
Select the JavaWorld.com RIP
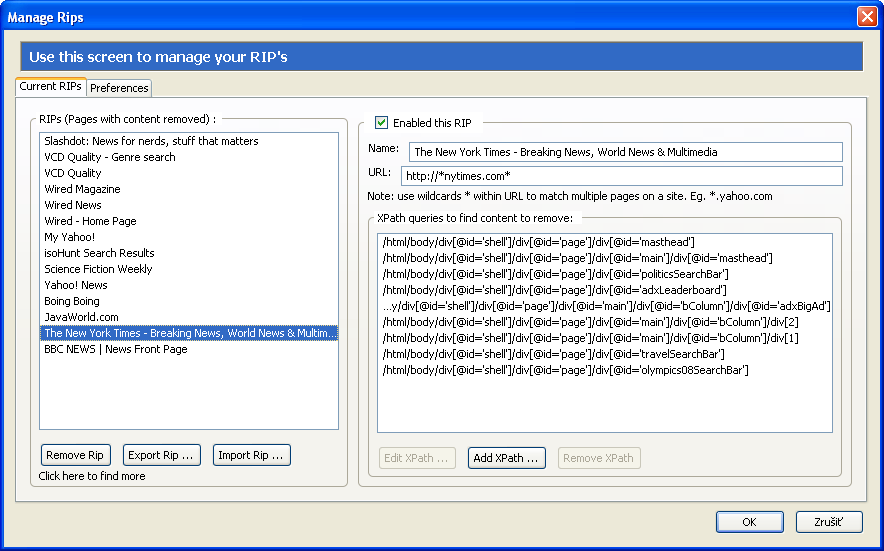pyautogui.click(x=189, y=317)
